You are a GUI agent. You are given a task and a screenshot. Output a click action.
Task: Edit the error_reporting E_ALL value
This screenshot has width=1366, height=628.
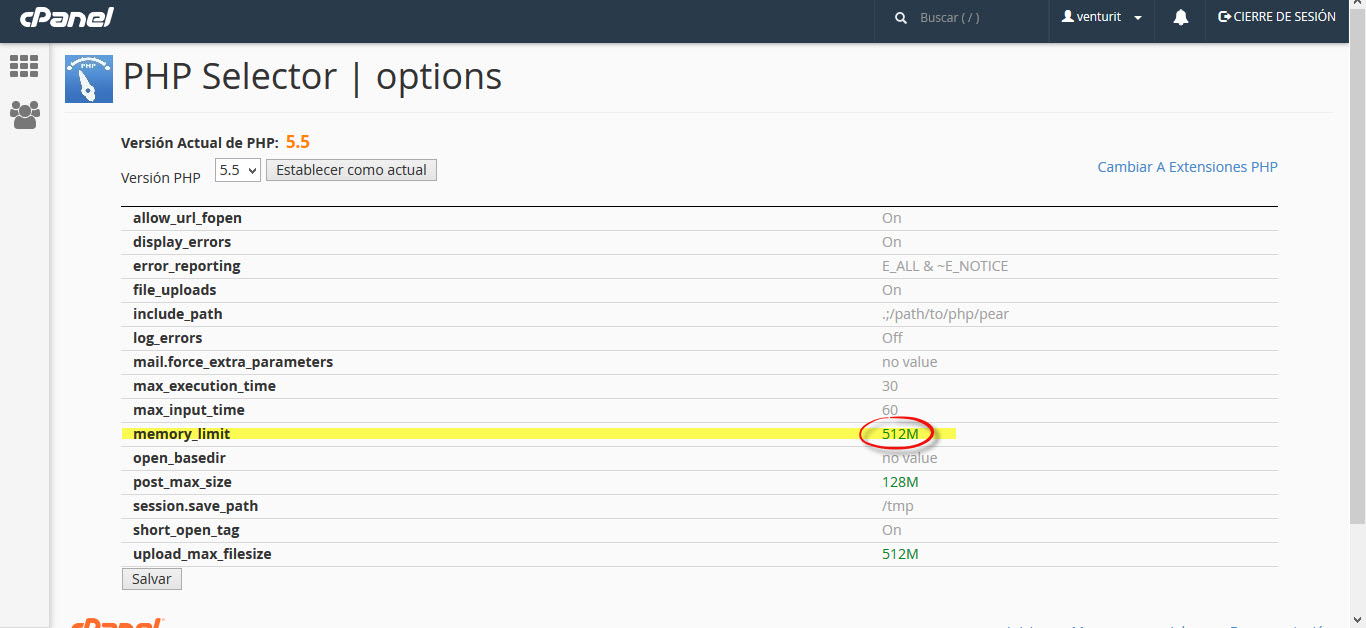click(944, 266)
